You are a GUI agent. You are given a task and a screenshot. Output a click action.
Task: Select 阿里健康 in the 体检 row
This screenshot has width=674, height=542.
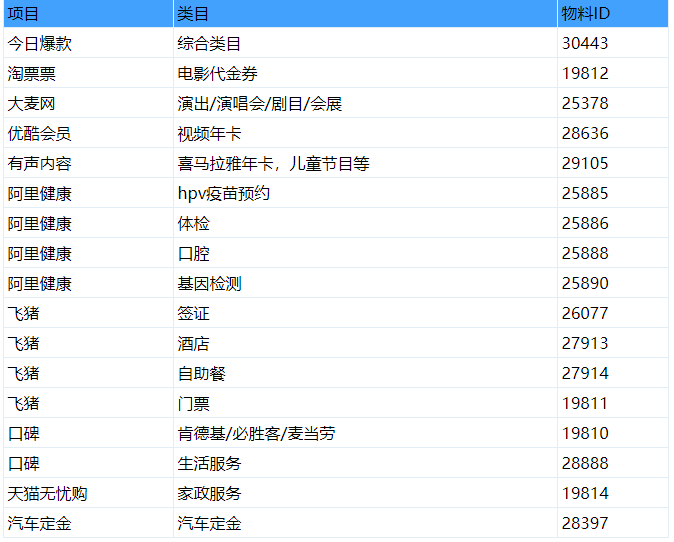(x=88, y=223)
